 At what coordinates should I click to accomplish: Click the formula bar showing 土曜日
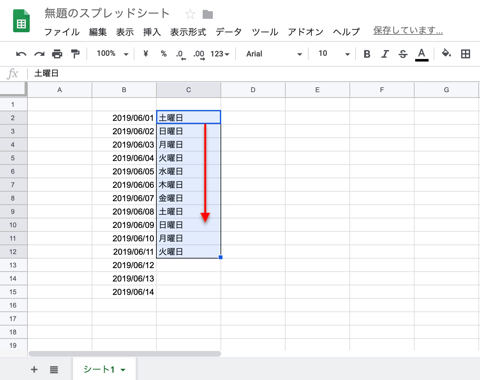(x=253, y=73)
